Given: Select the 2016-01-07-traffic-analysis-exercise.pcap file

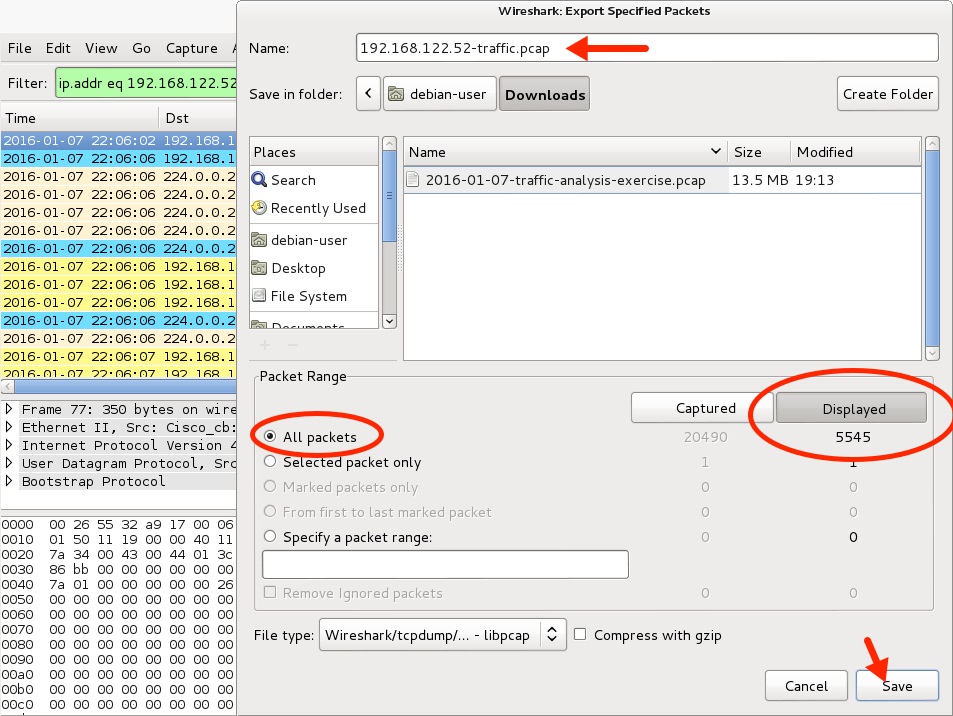Looking at the screenshot, I should (565, 180).
